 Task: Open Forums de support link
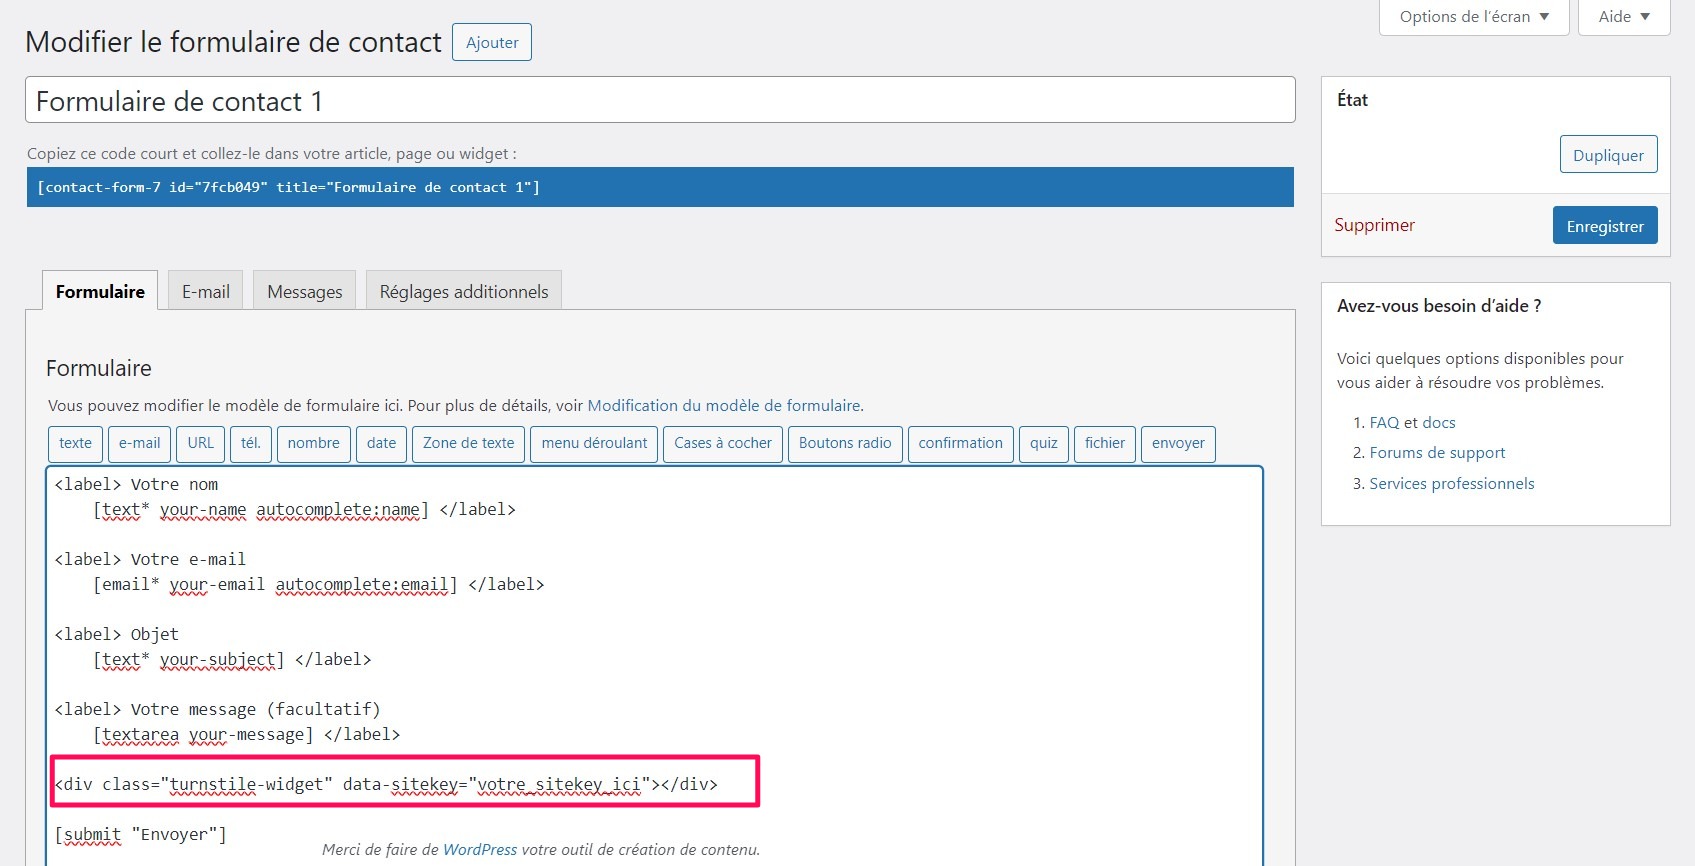[1437, 452]
